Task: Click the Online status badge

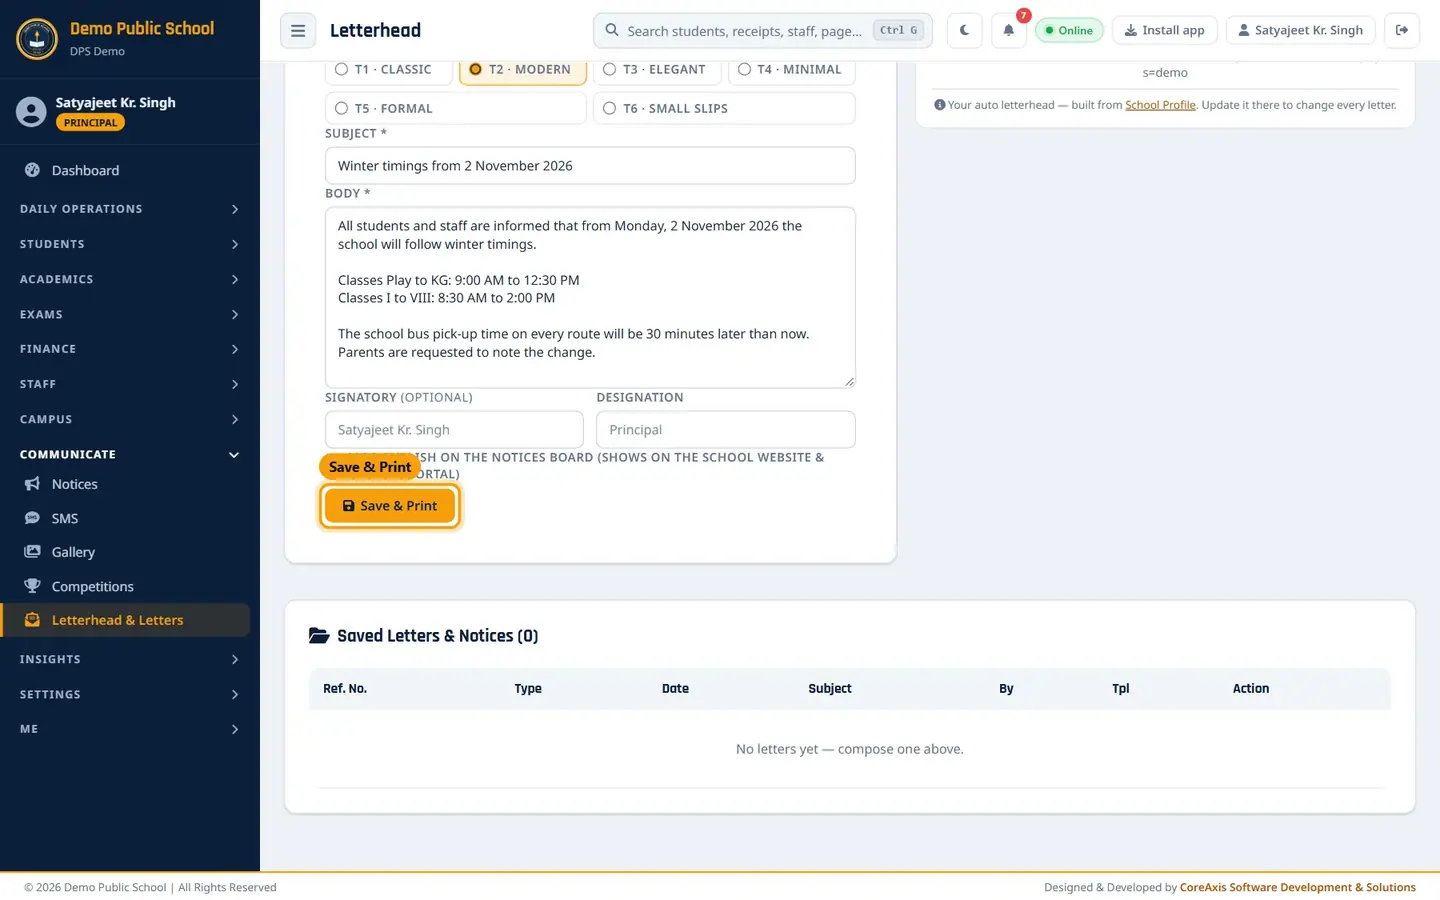Action: tap(1069, 30)
